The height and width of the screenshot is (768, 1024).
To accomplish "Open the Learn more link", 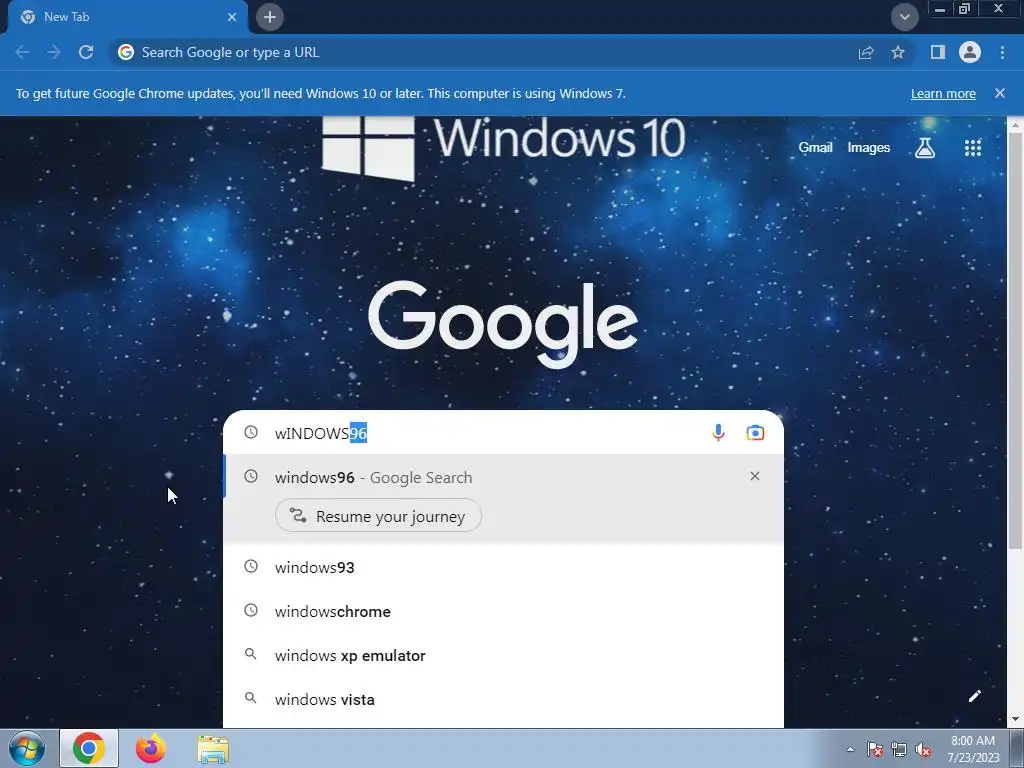I will 943,93.
